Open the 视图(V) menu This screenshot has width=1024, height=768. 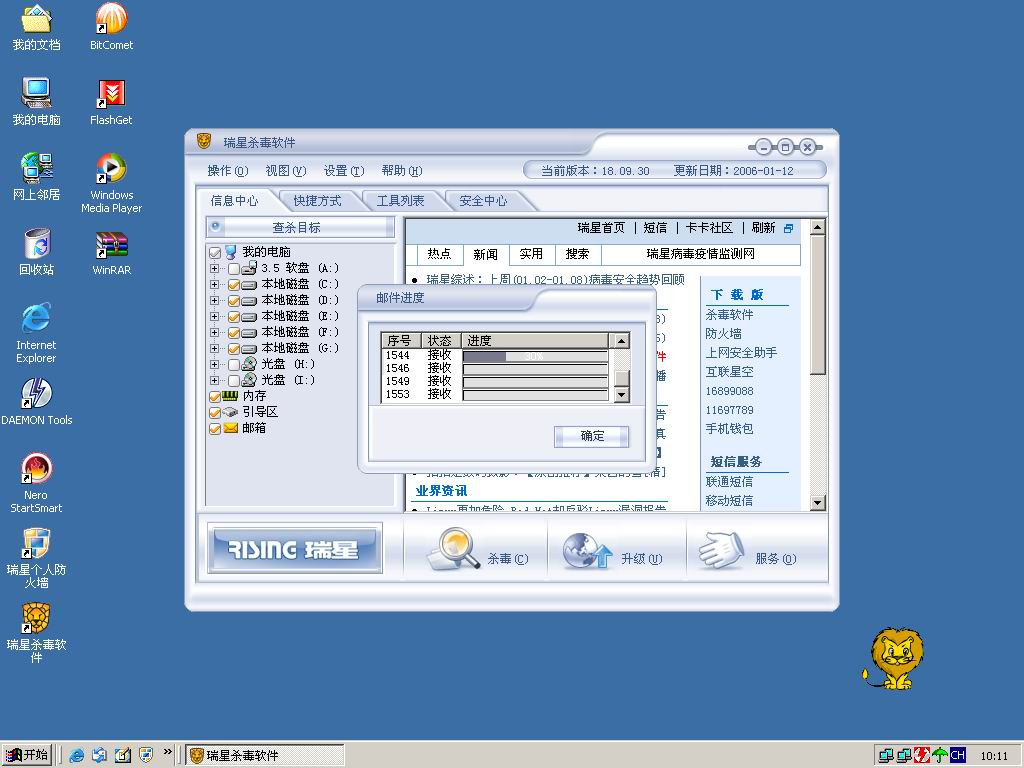285,170
